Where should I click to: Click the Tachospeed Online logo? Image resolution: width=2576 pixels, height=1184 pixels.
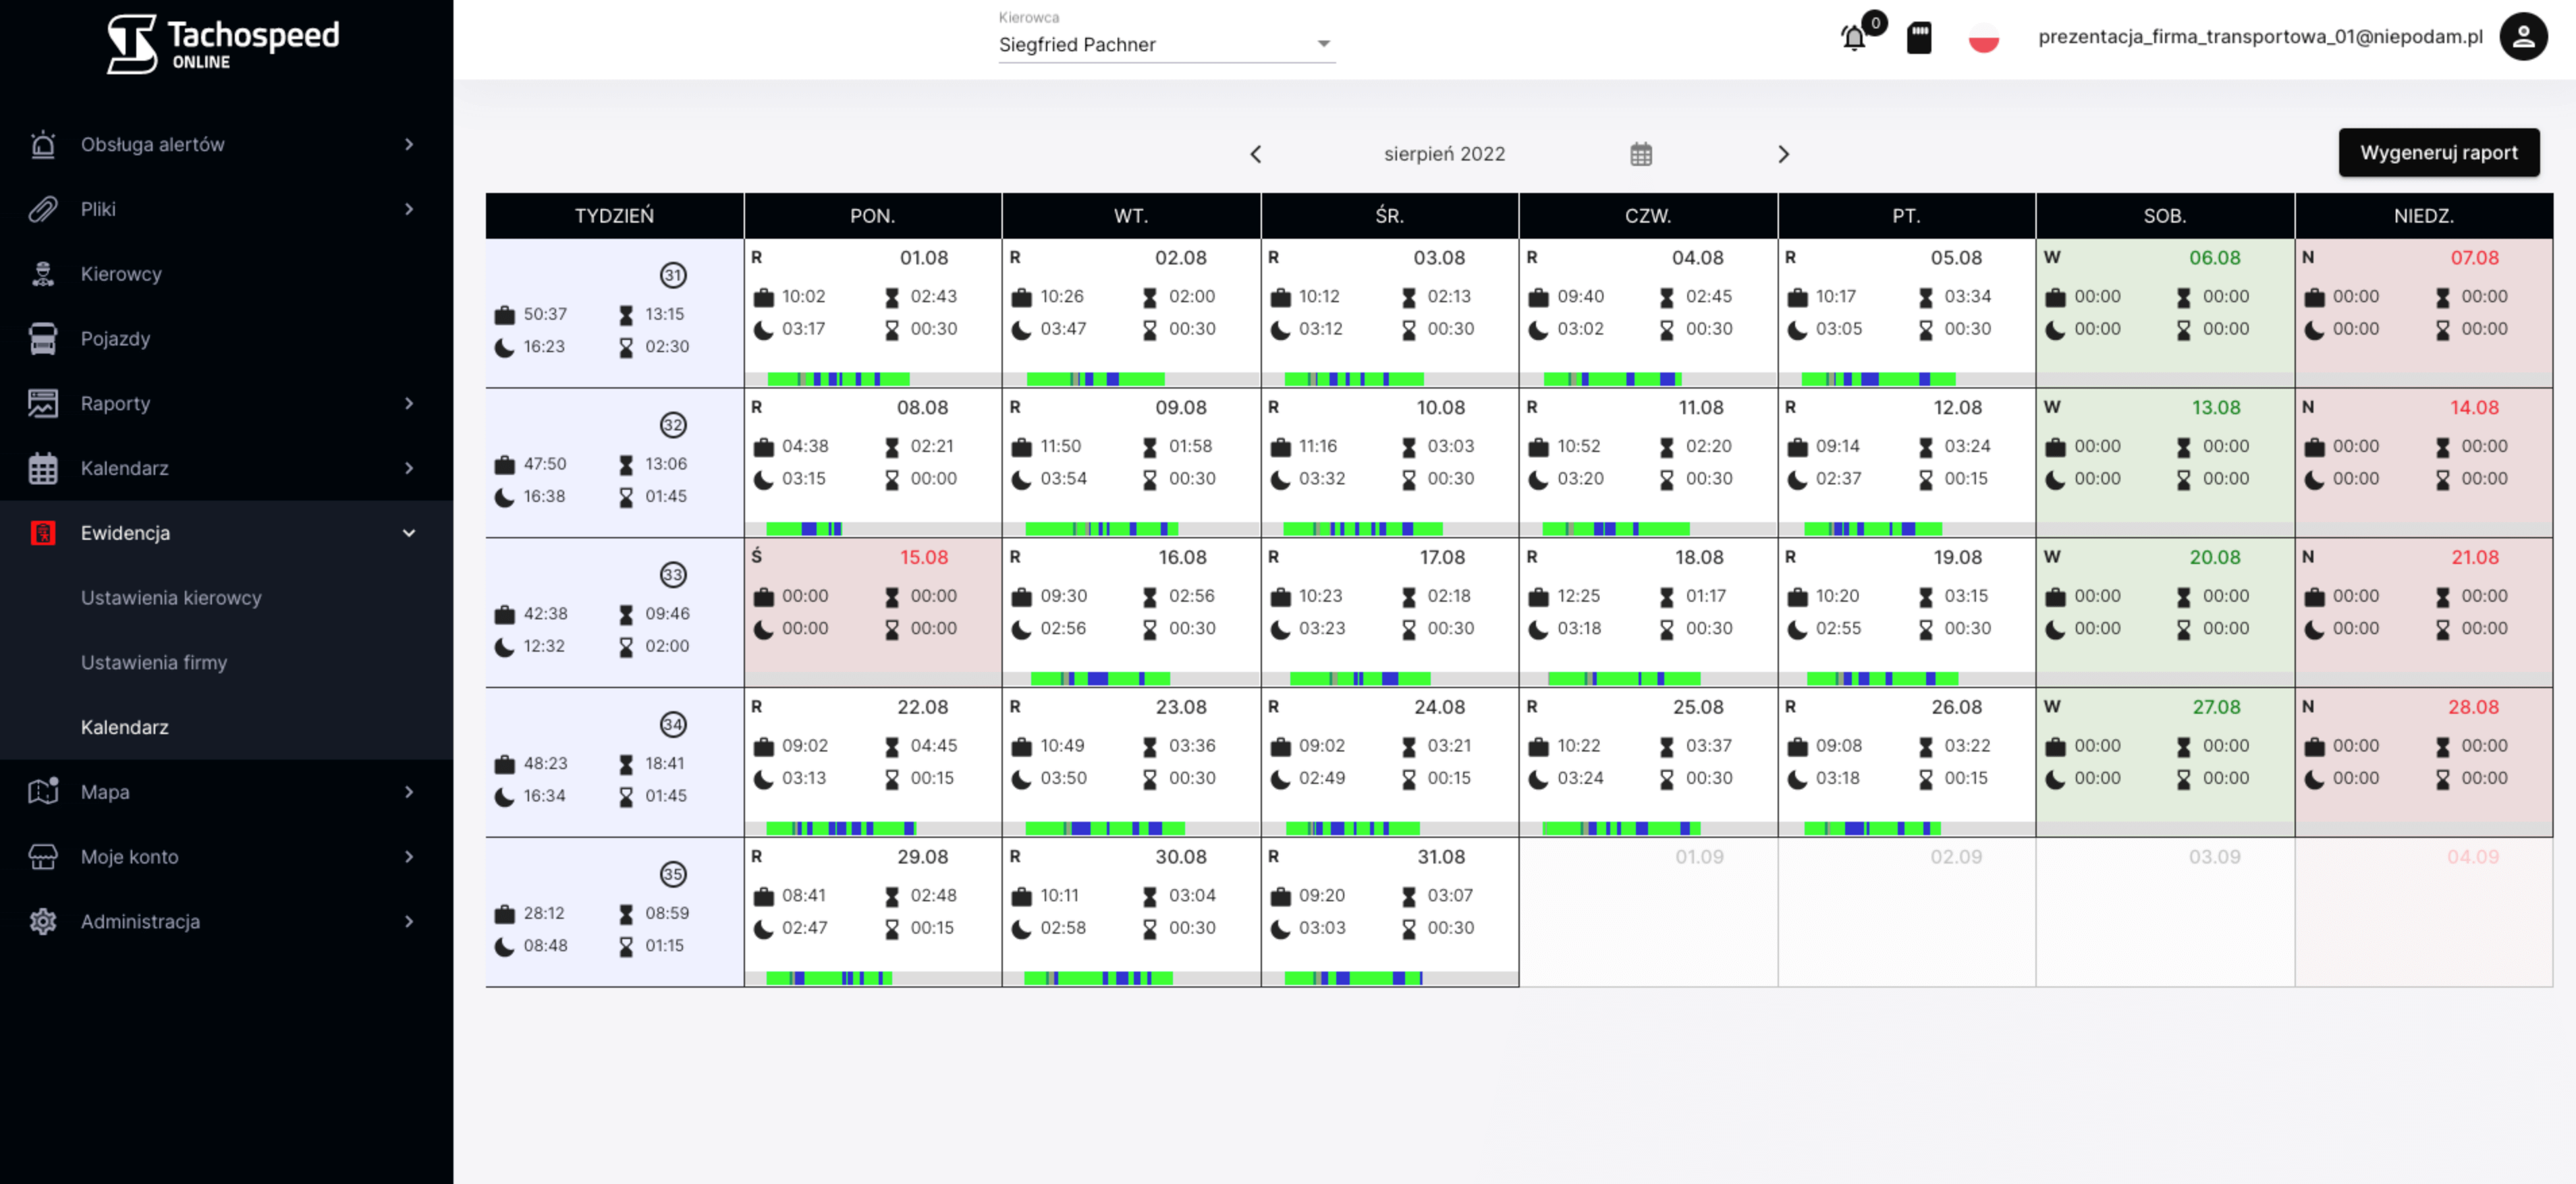[223, 44]
